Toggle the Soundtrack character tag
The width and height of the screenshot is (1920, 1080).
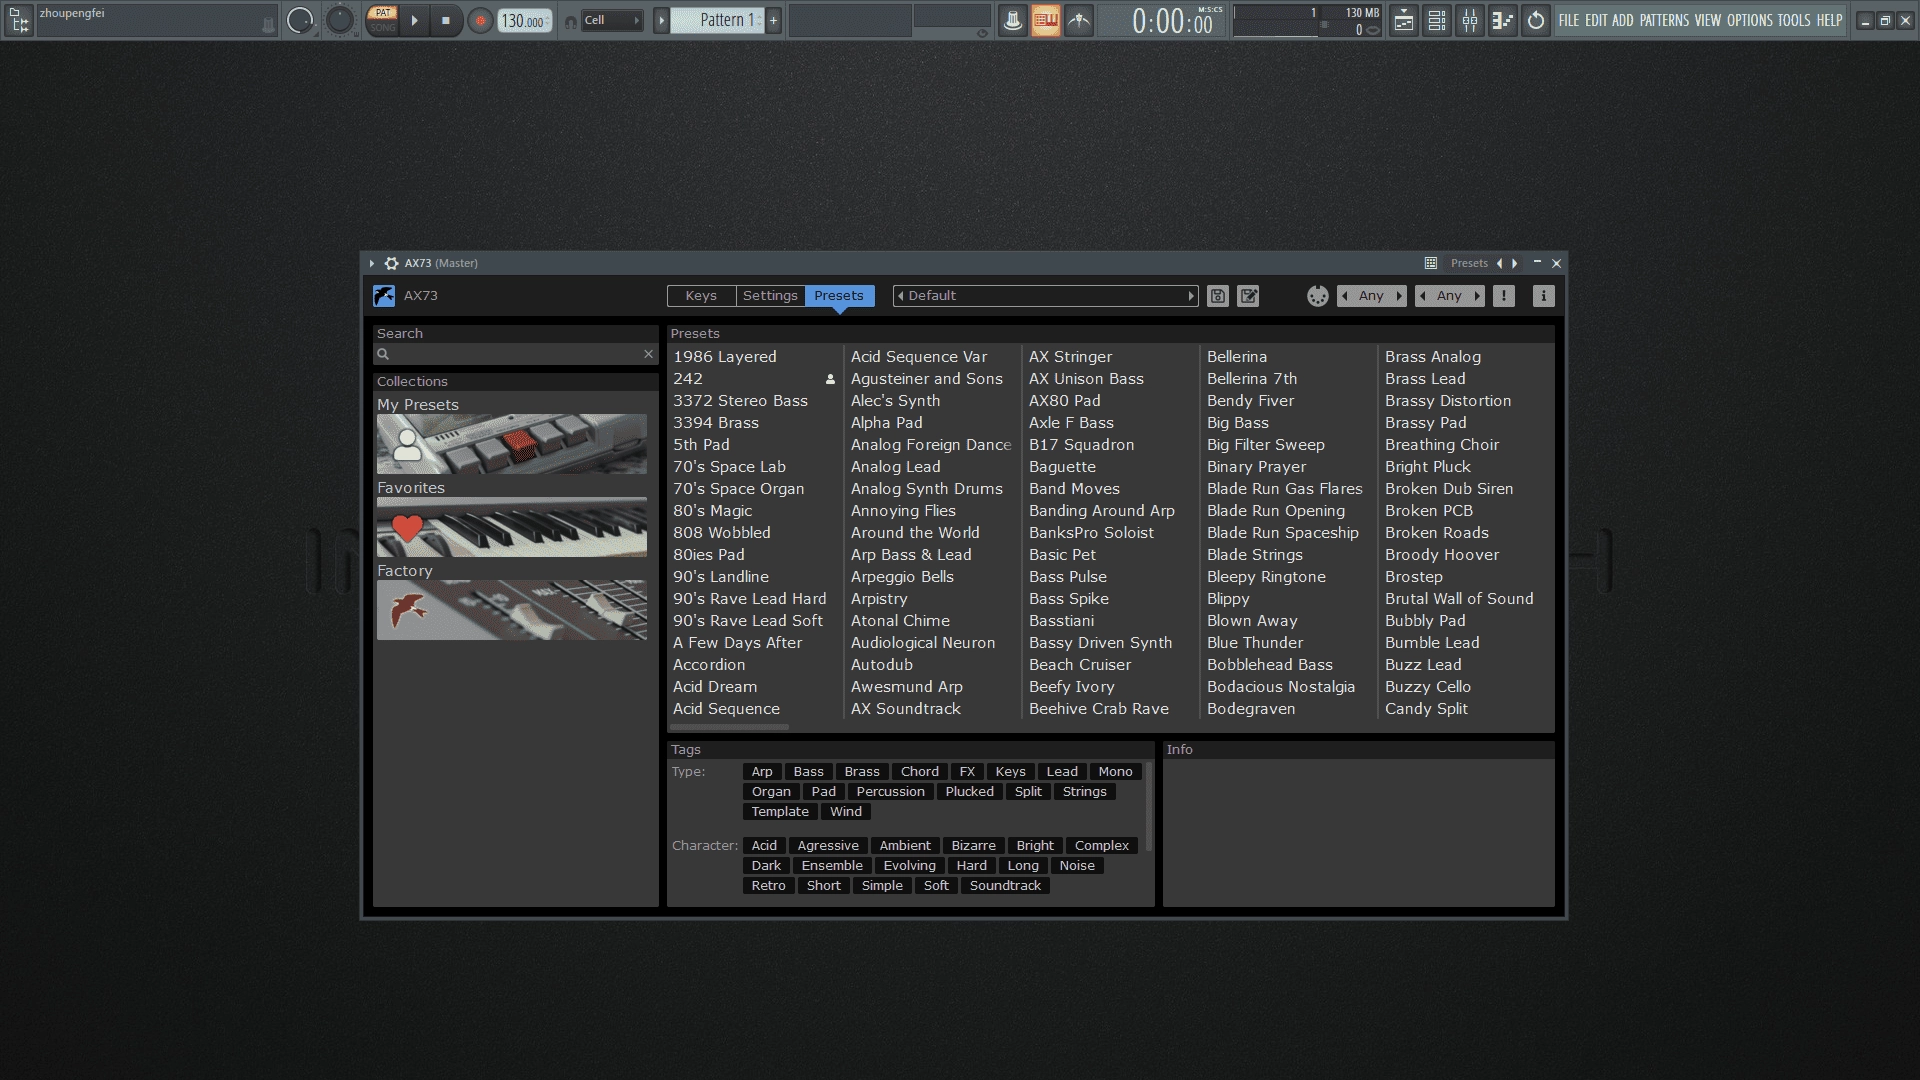pyautogui.click(x=1005, y=886)
